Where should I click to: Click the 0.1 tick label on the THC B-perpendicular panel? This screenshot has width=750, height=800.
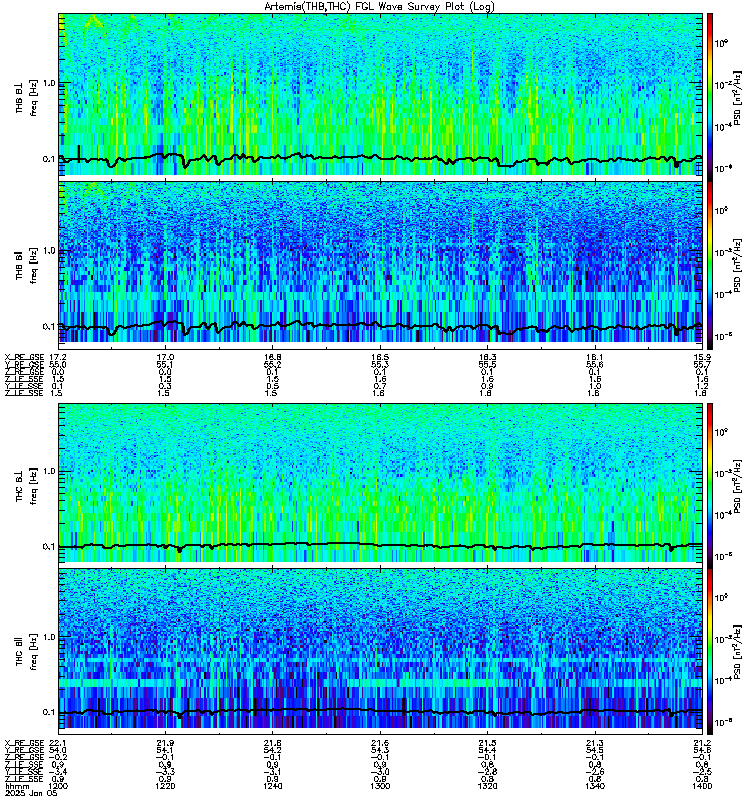click(48, 546)
